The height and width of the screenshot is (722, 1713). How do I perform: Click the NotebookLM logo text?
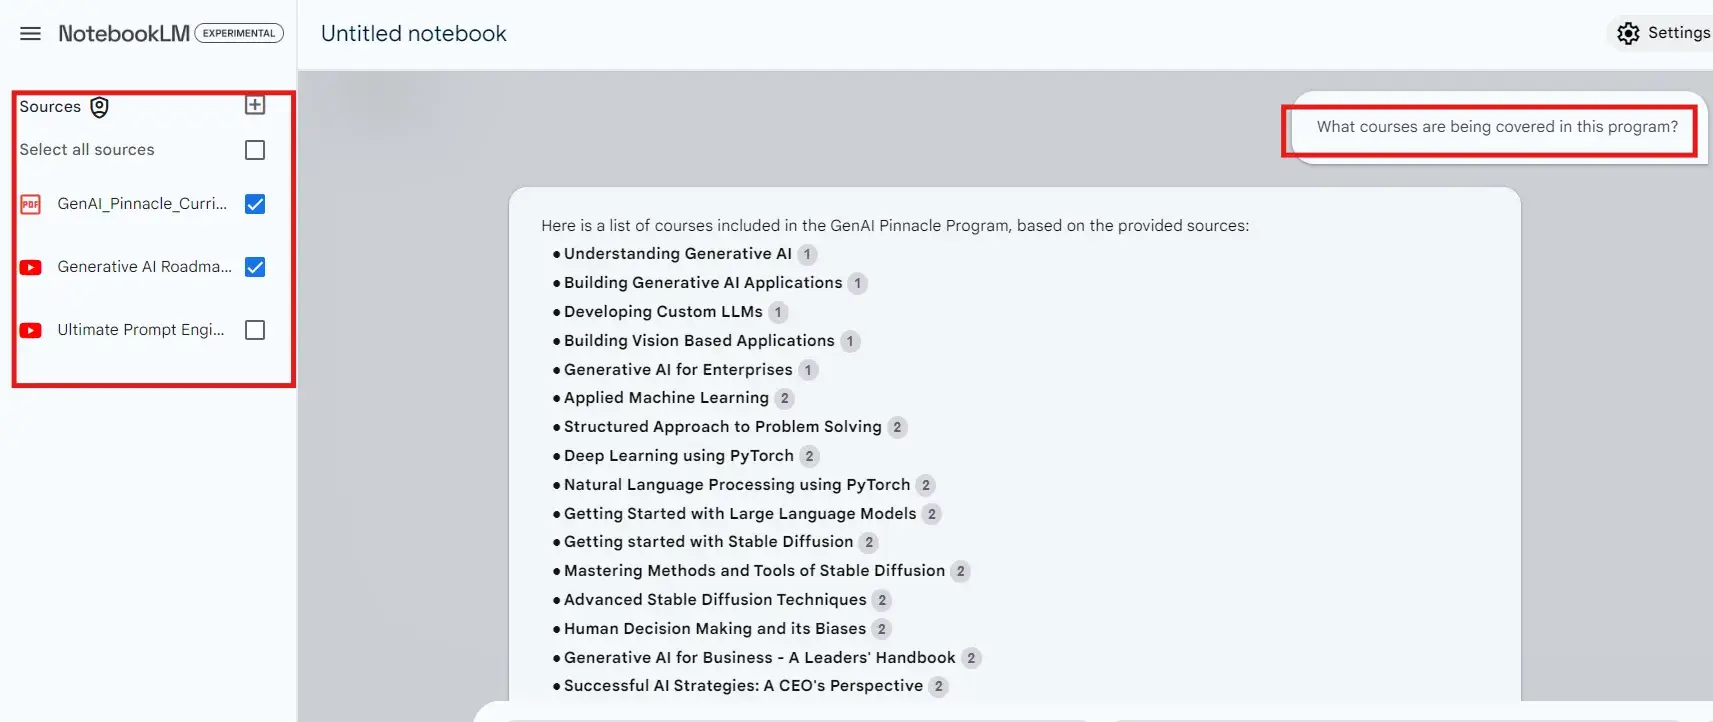[124, 34]
